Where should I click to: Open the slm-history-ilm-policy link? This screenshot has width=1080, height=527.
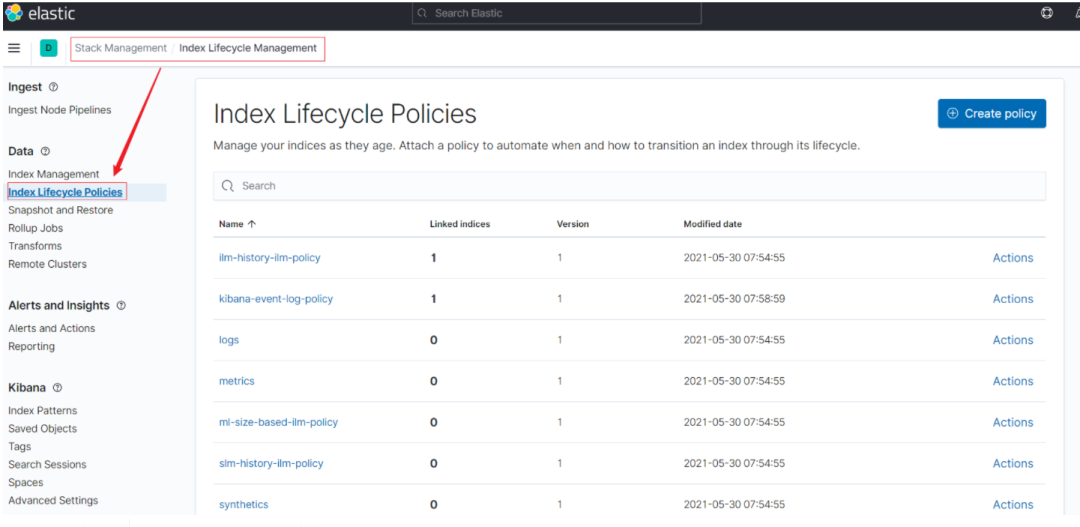coord(271,464)
